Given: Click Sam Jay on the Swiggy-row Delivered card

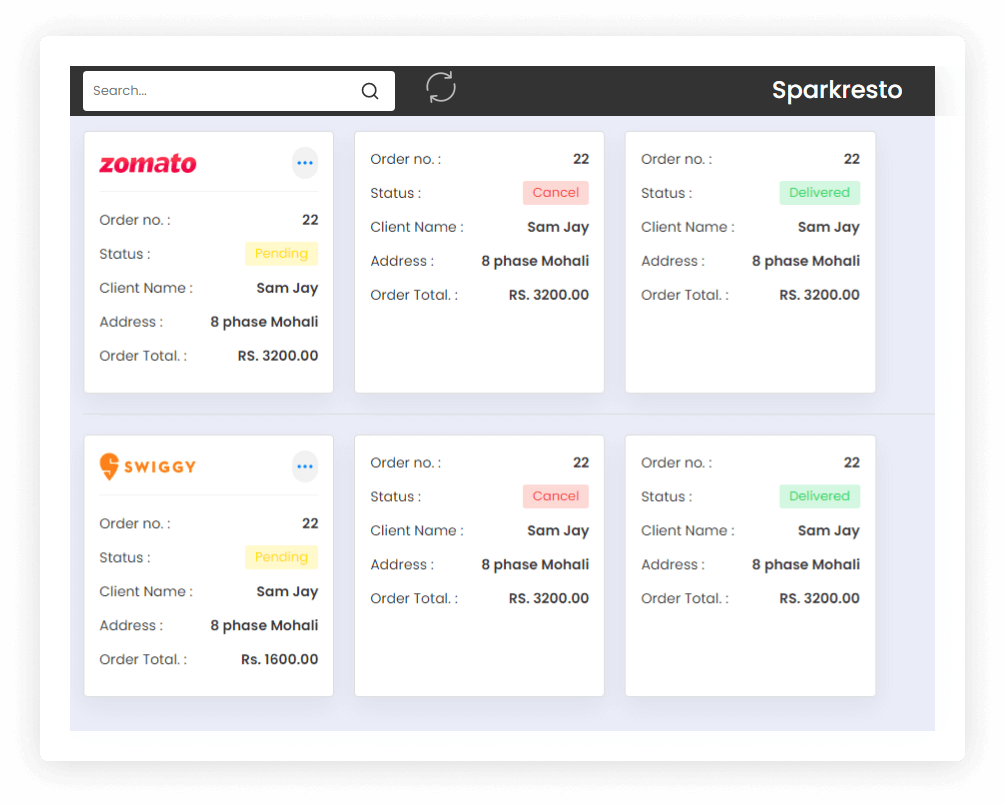Looking at the screenshot, I should 829,531.
